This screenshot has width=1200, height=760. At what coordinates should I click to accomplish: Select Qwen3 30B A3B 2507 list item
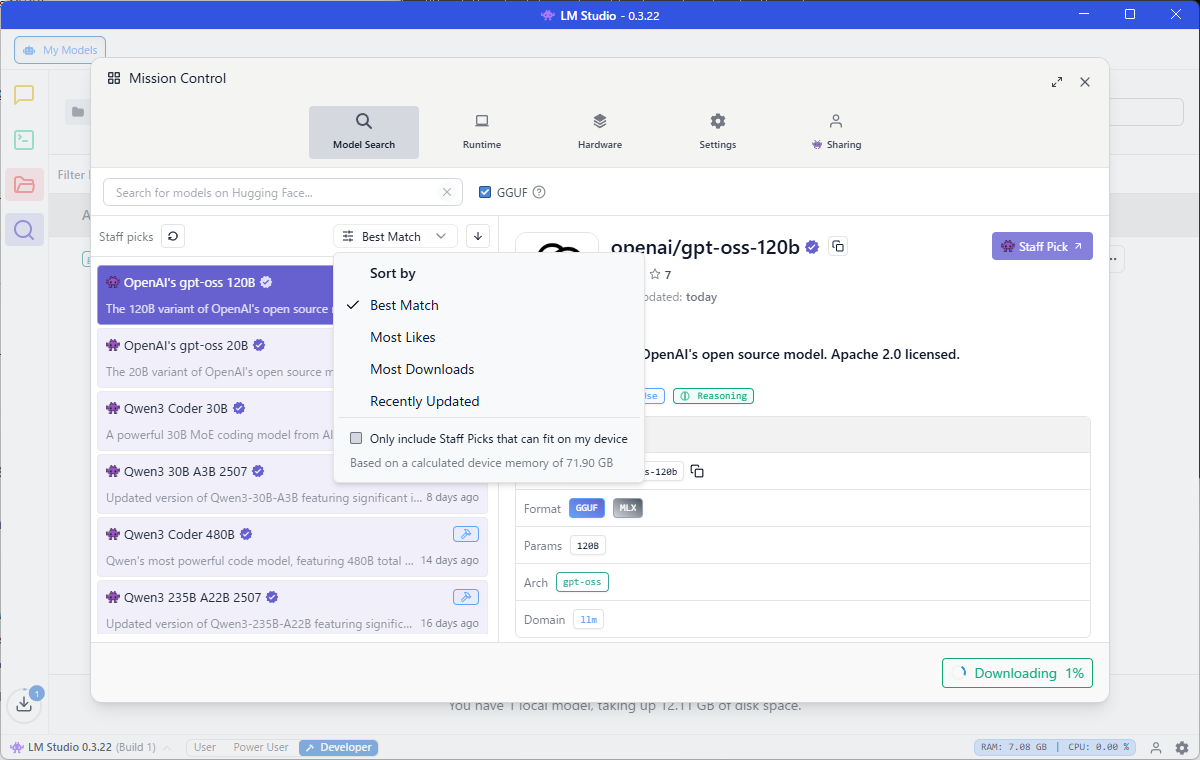coord(292,484)
